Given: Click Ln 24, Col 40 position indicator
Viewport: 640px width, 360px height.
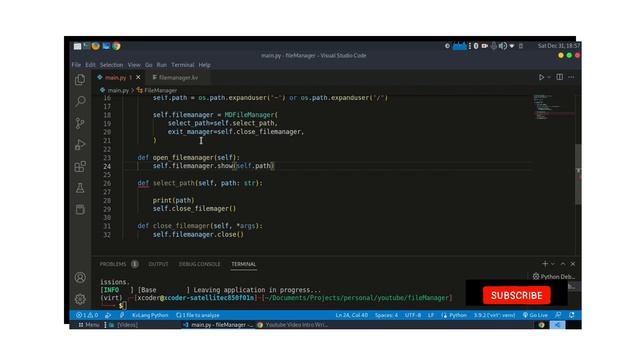Looking at the screenshot, I should (x=351, y=315).
